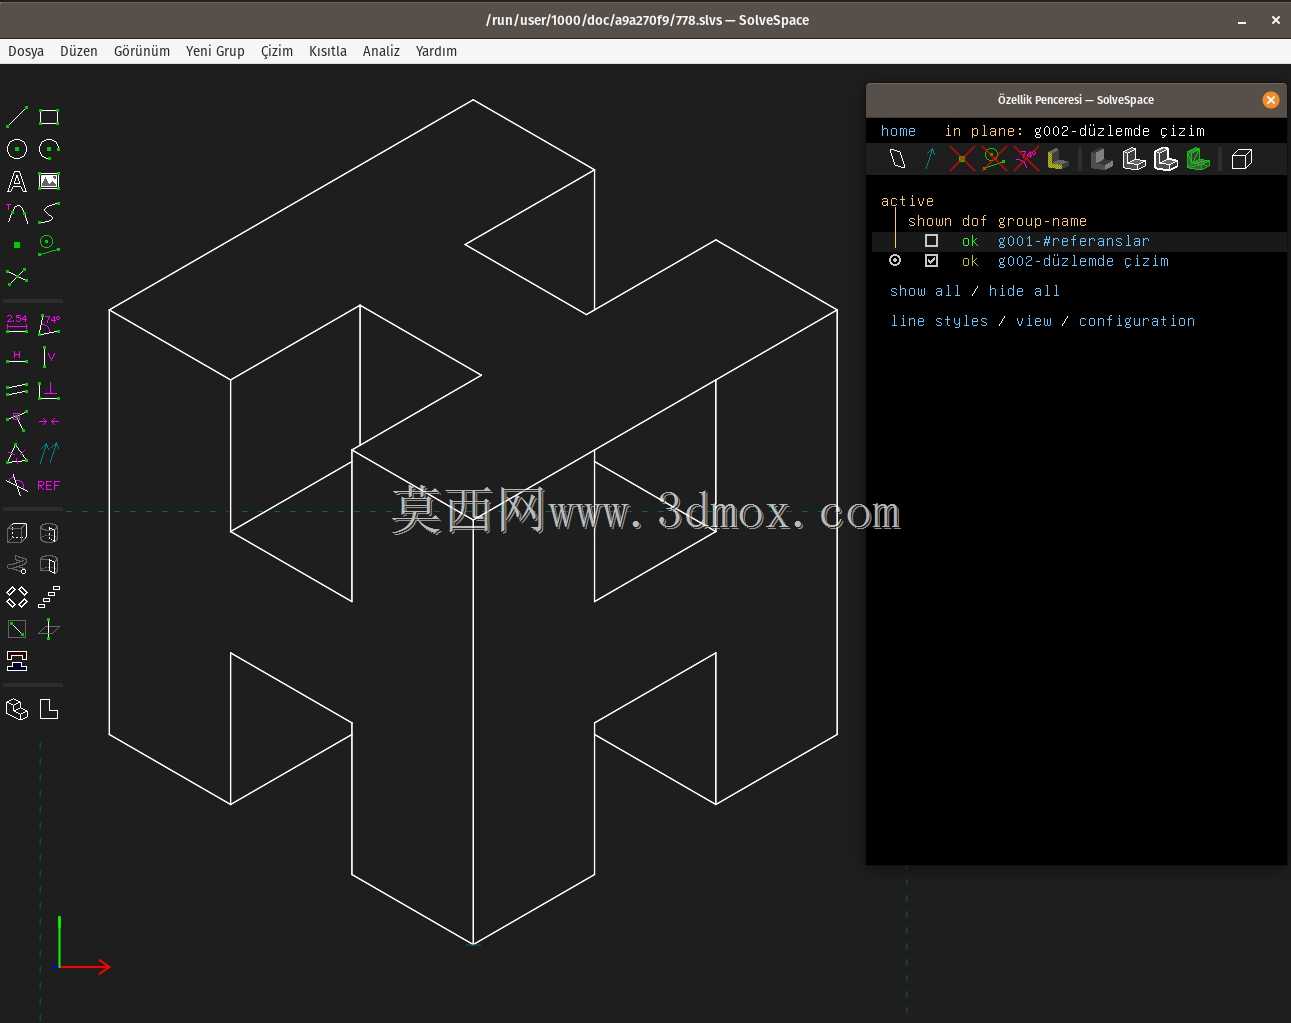Select the split curves at intersection tool
Image resolution: width=1291 pixels, height=1023 pixels.
click(17, 277)
